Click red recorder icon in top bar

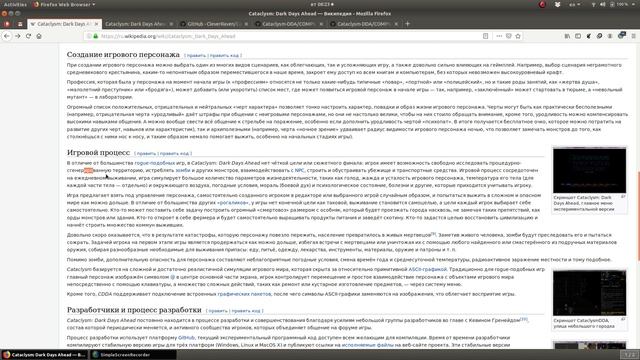tap(542, 4)
